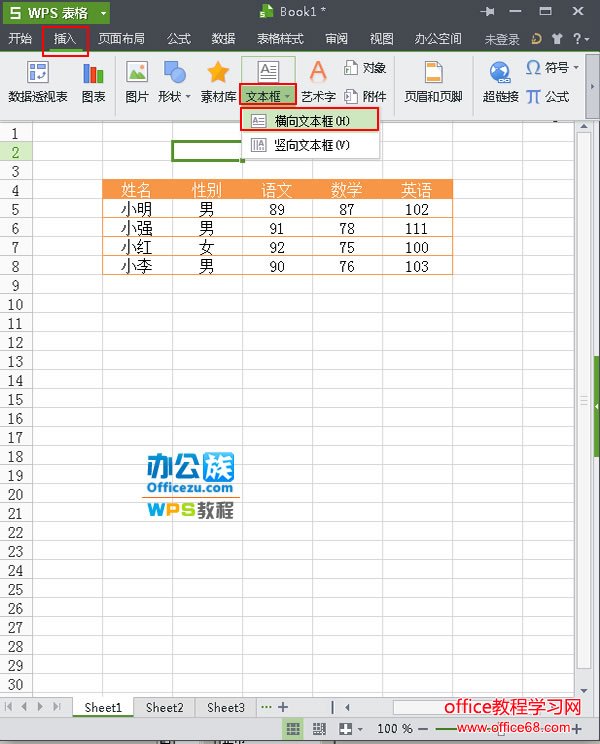This screenshot has width=600, height=744.
Task: Open the PivotTable (数据透视表) tool
Action: pyautogui.click(x=38, y=83)
